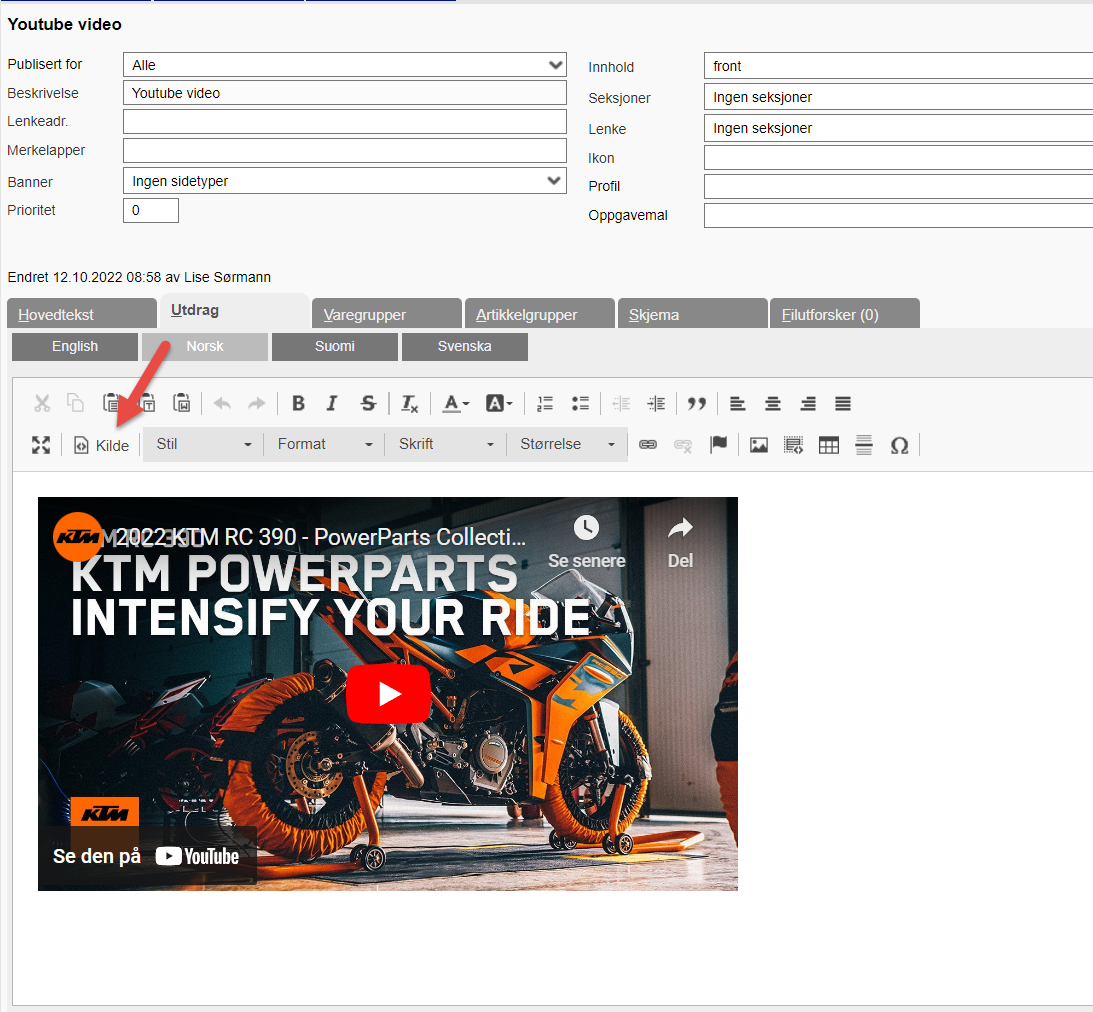The height and width of the screenshot is (1012, 1093).
Task: Toggle Strikethrough formatting
Action: click(368, 404)
